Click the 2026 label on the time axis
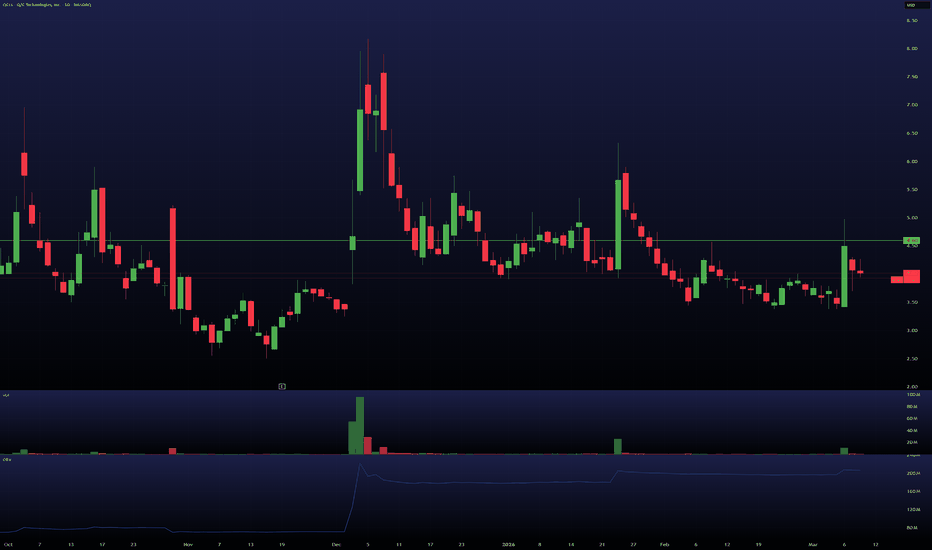The image size is (932, 550). [x=508, y=544]
